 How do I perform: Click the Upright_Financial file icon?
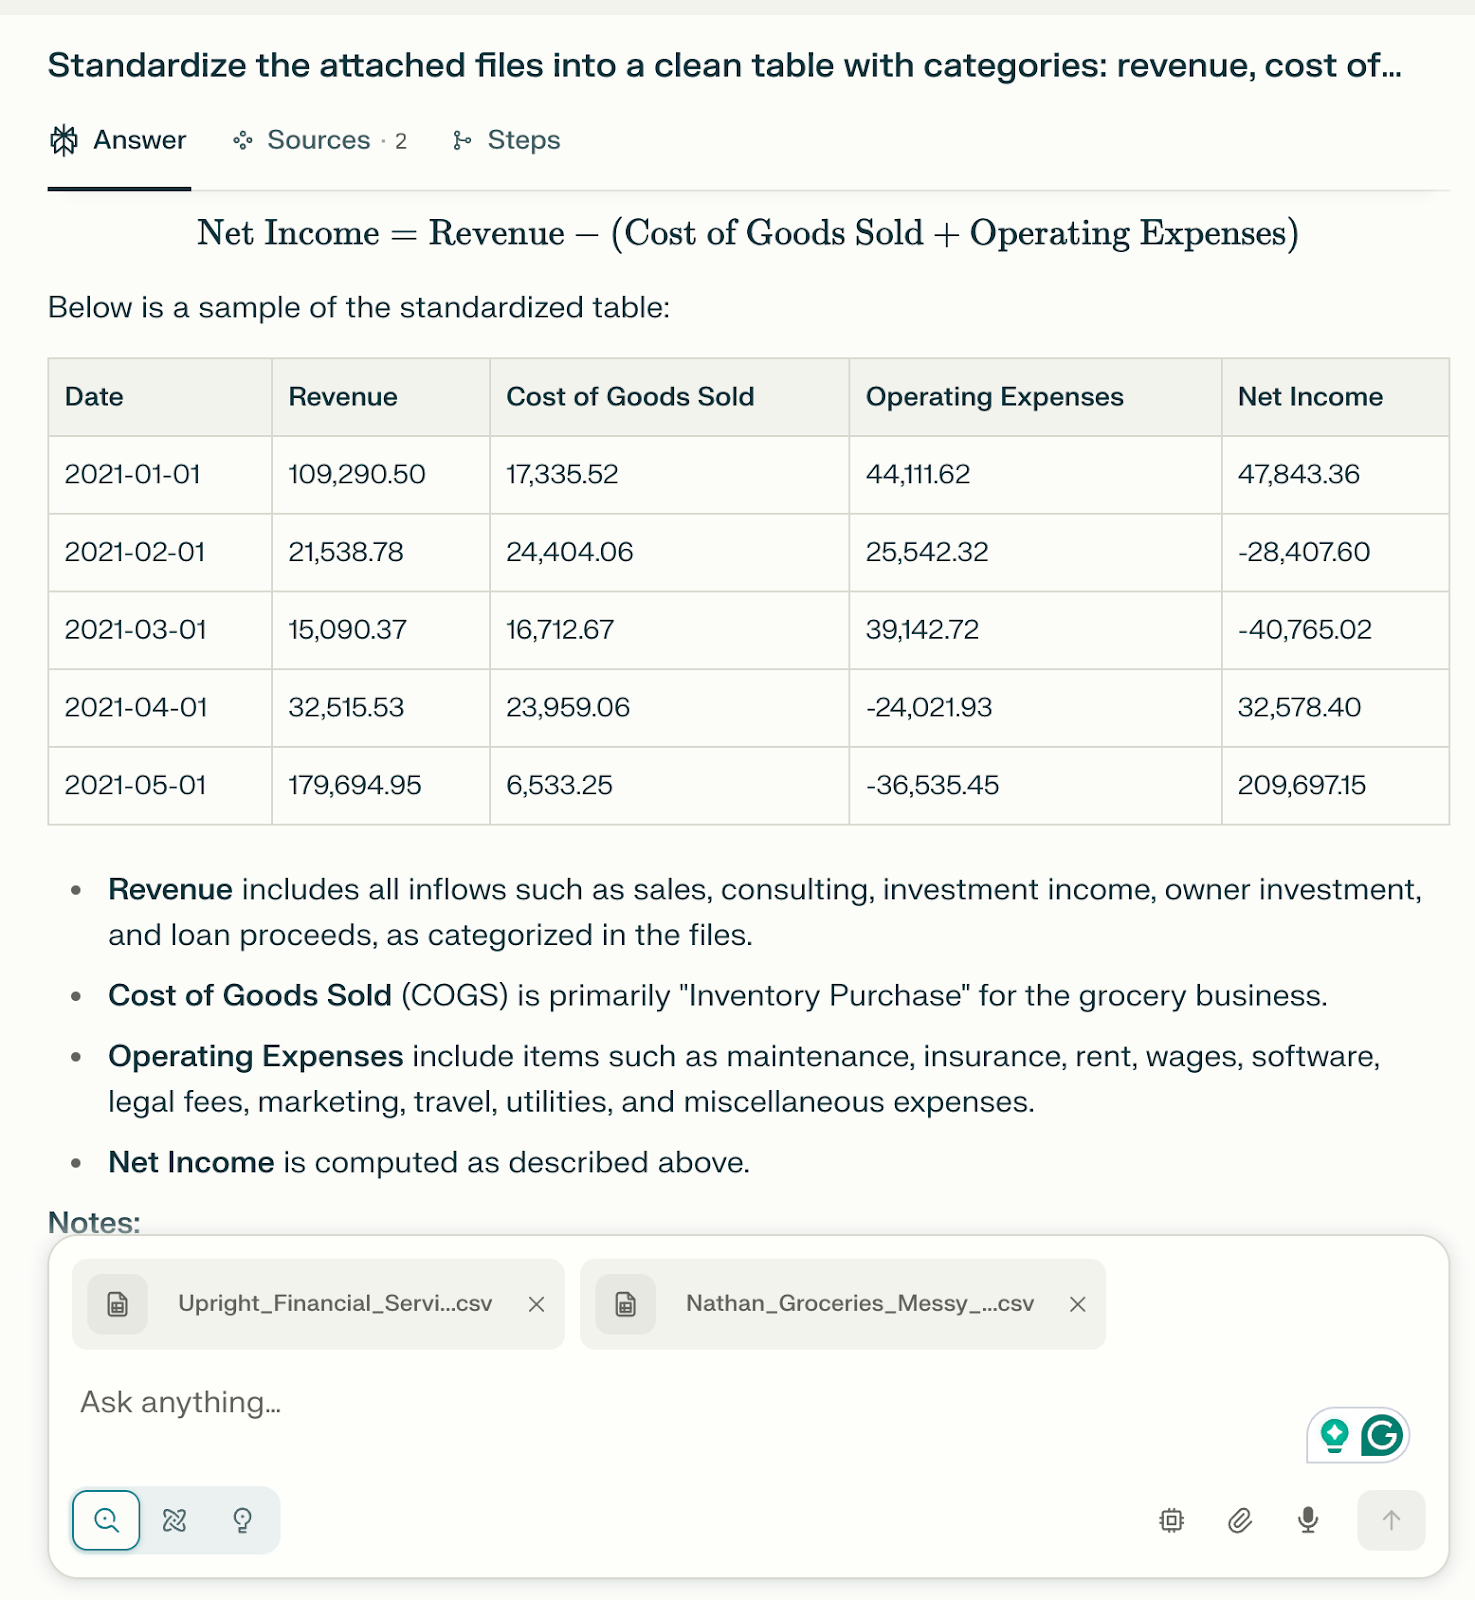click(x=117, y=1304)
